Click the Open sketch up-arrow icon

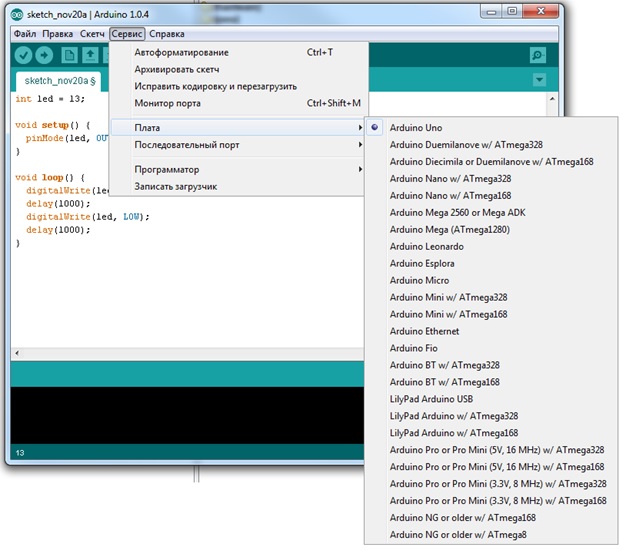[90, 55]
